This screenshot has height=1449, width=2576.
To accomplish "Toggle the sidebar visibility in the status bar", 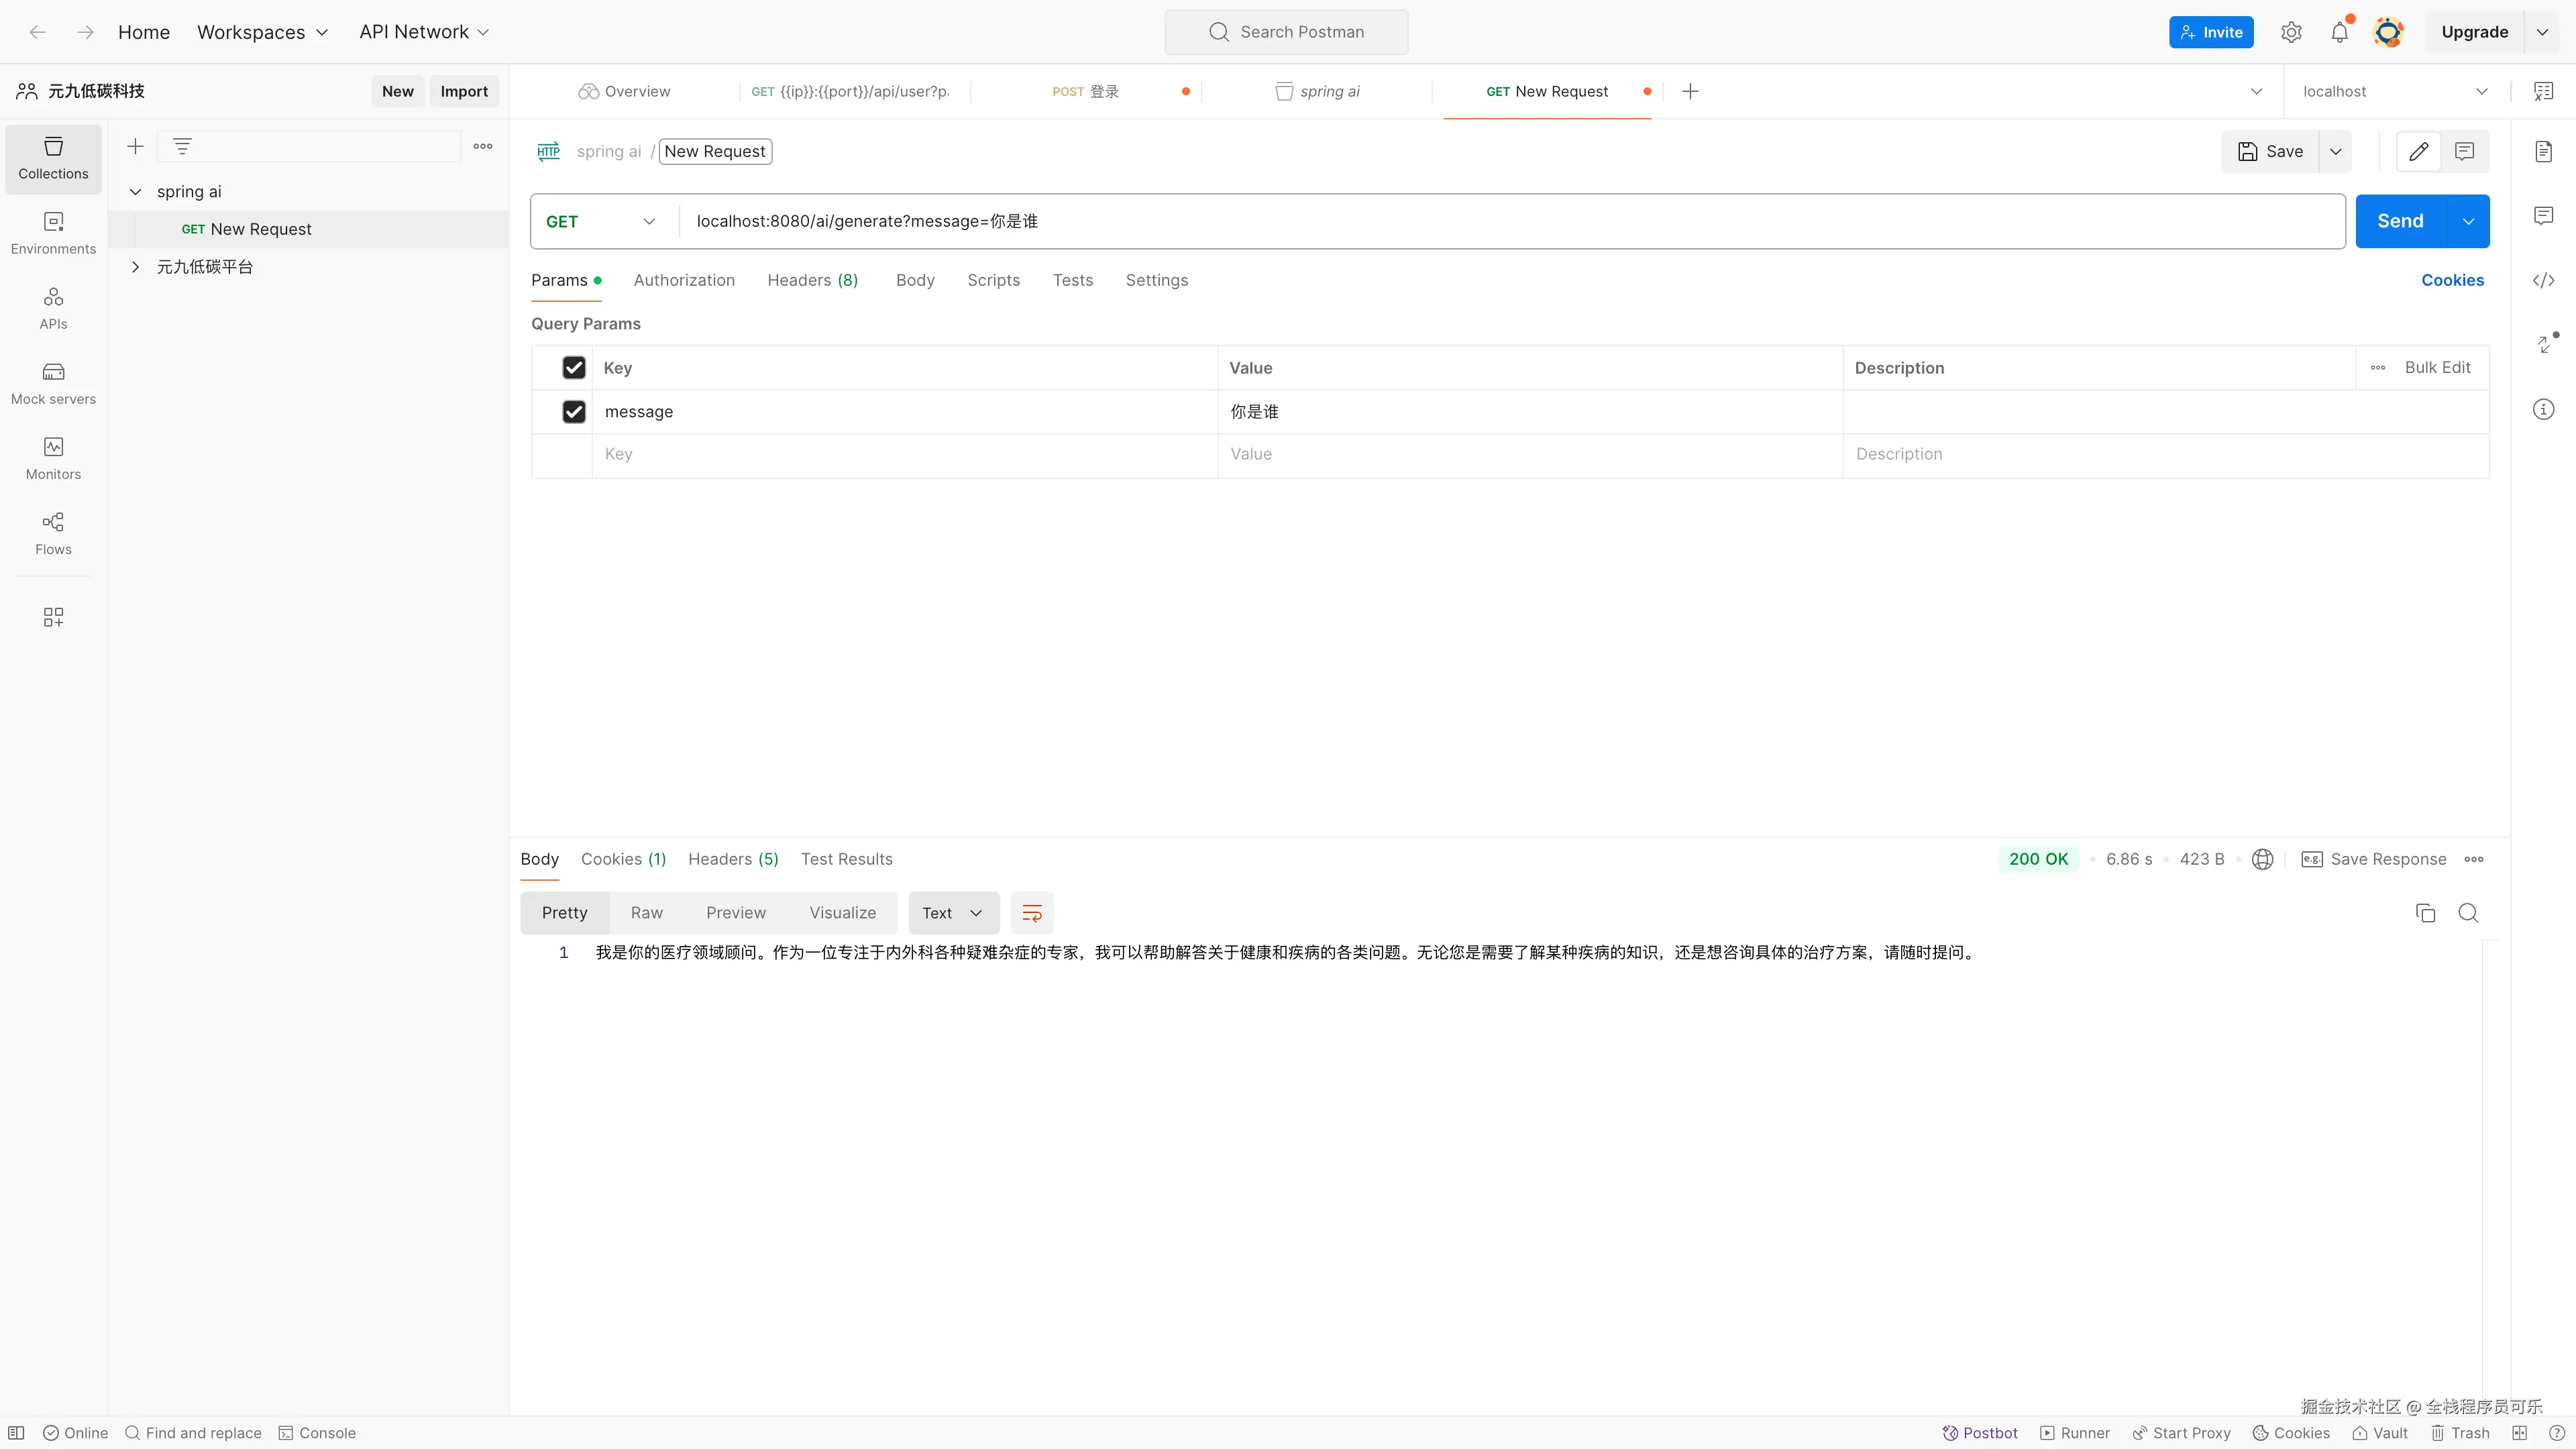I will (x=16, y=1432).
